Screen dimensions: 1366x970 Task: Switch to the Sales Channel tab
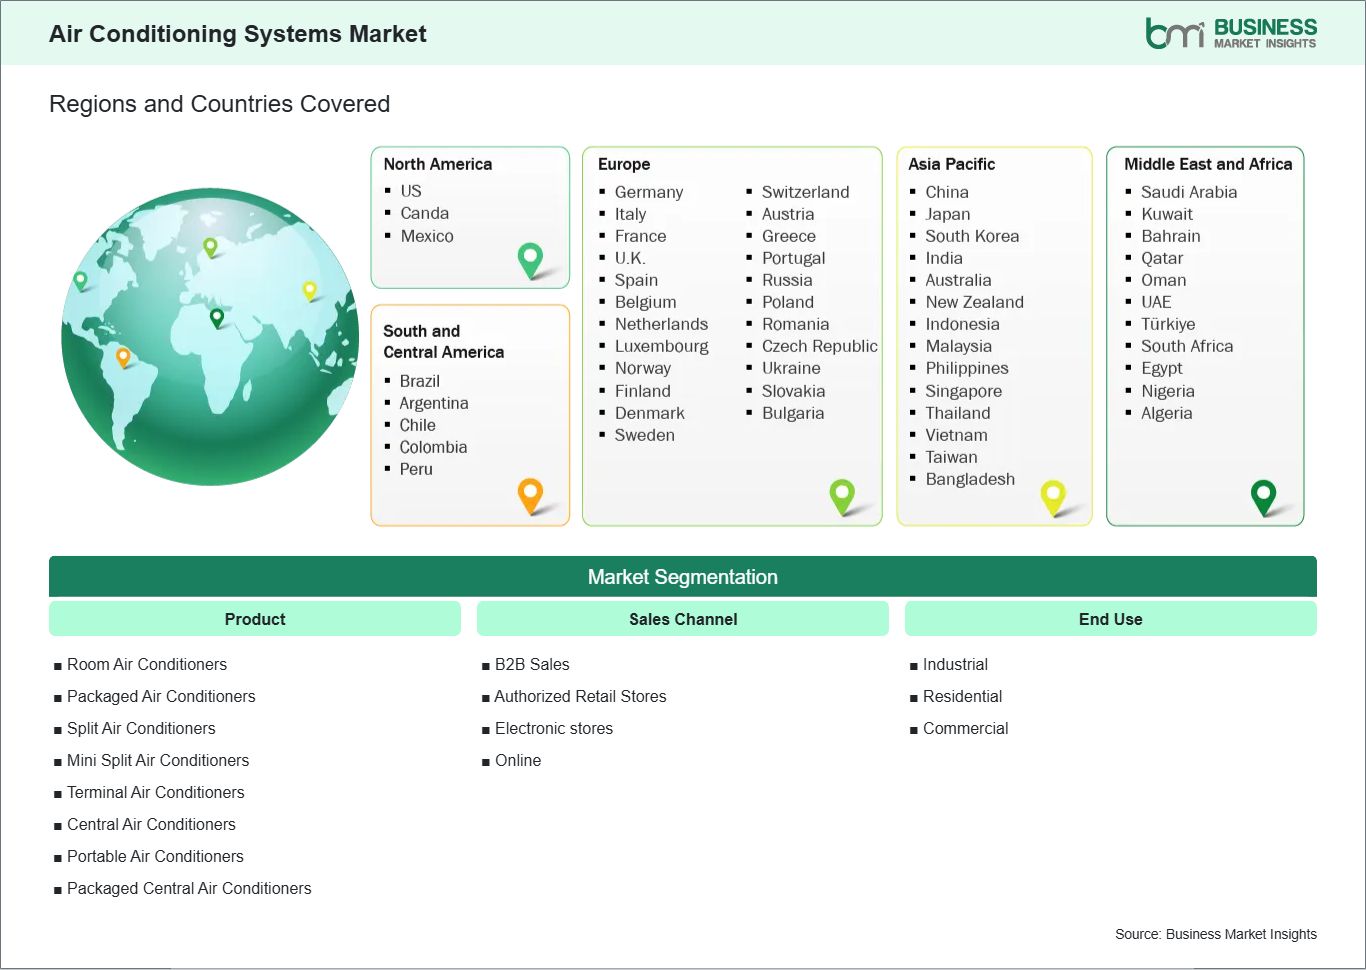point(683,618)
